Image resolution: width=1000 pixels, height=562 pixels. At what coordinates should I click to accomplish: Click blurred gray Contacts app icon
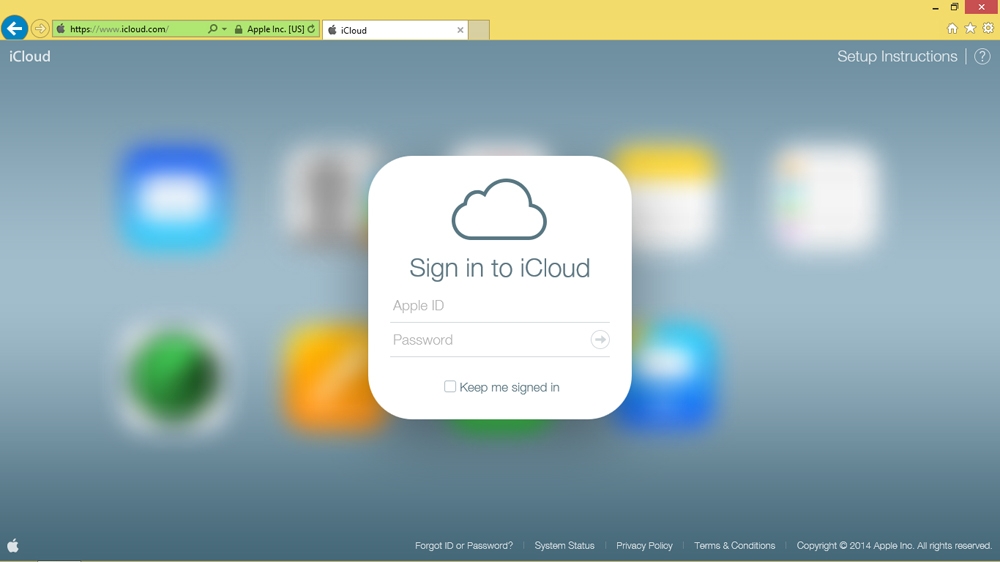pyautogui.click(x=325, y=198)
